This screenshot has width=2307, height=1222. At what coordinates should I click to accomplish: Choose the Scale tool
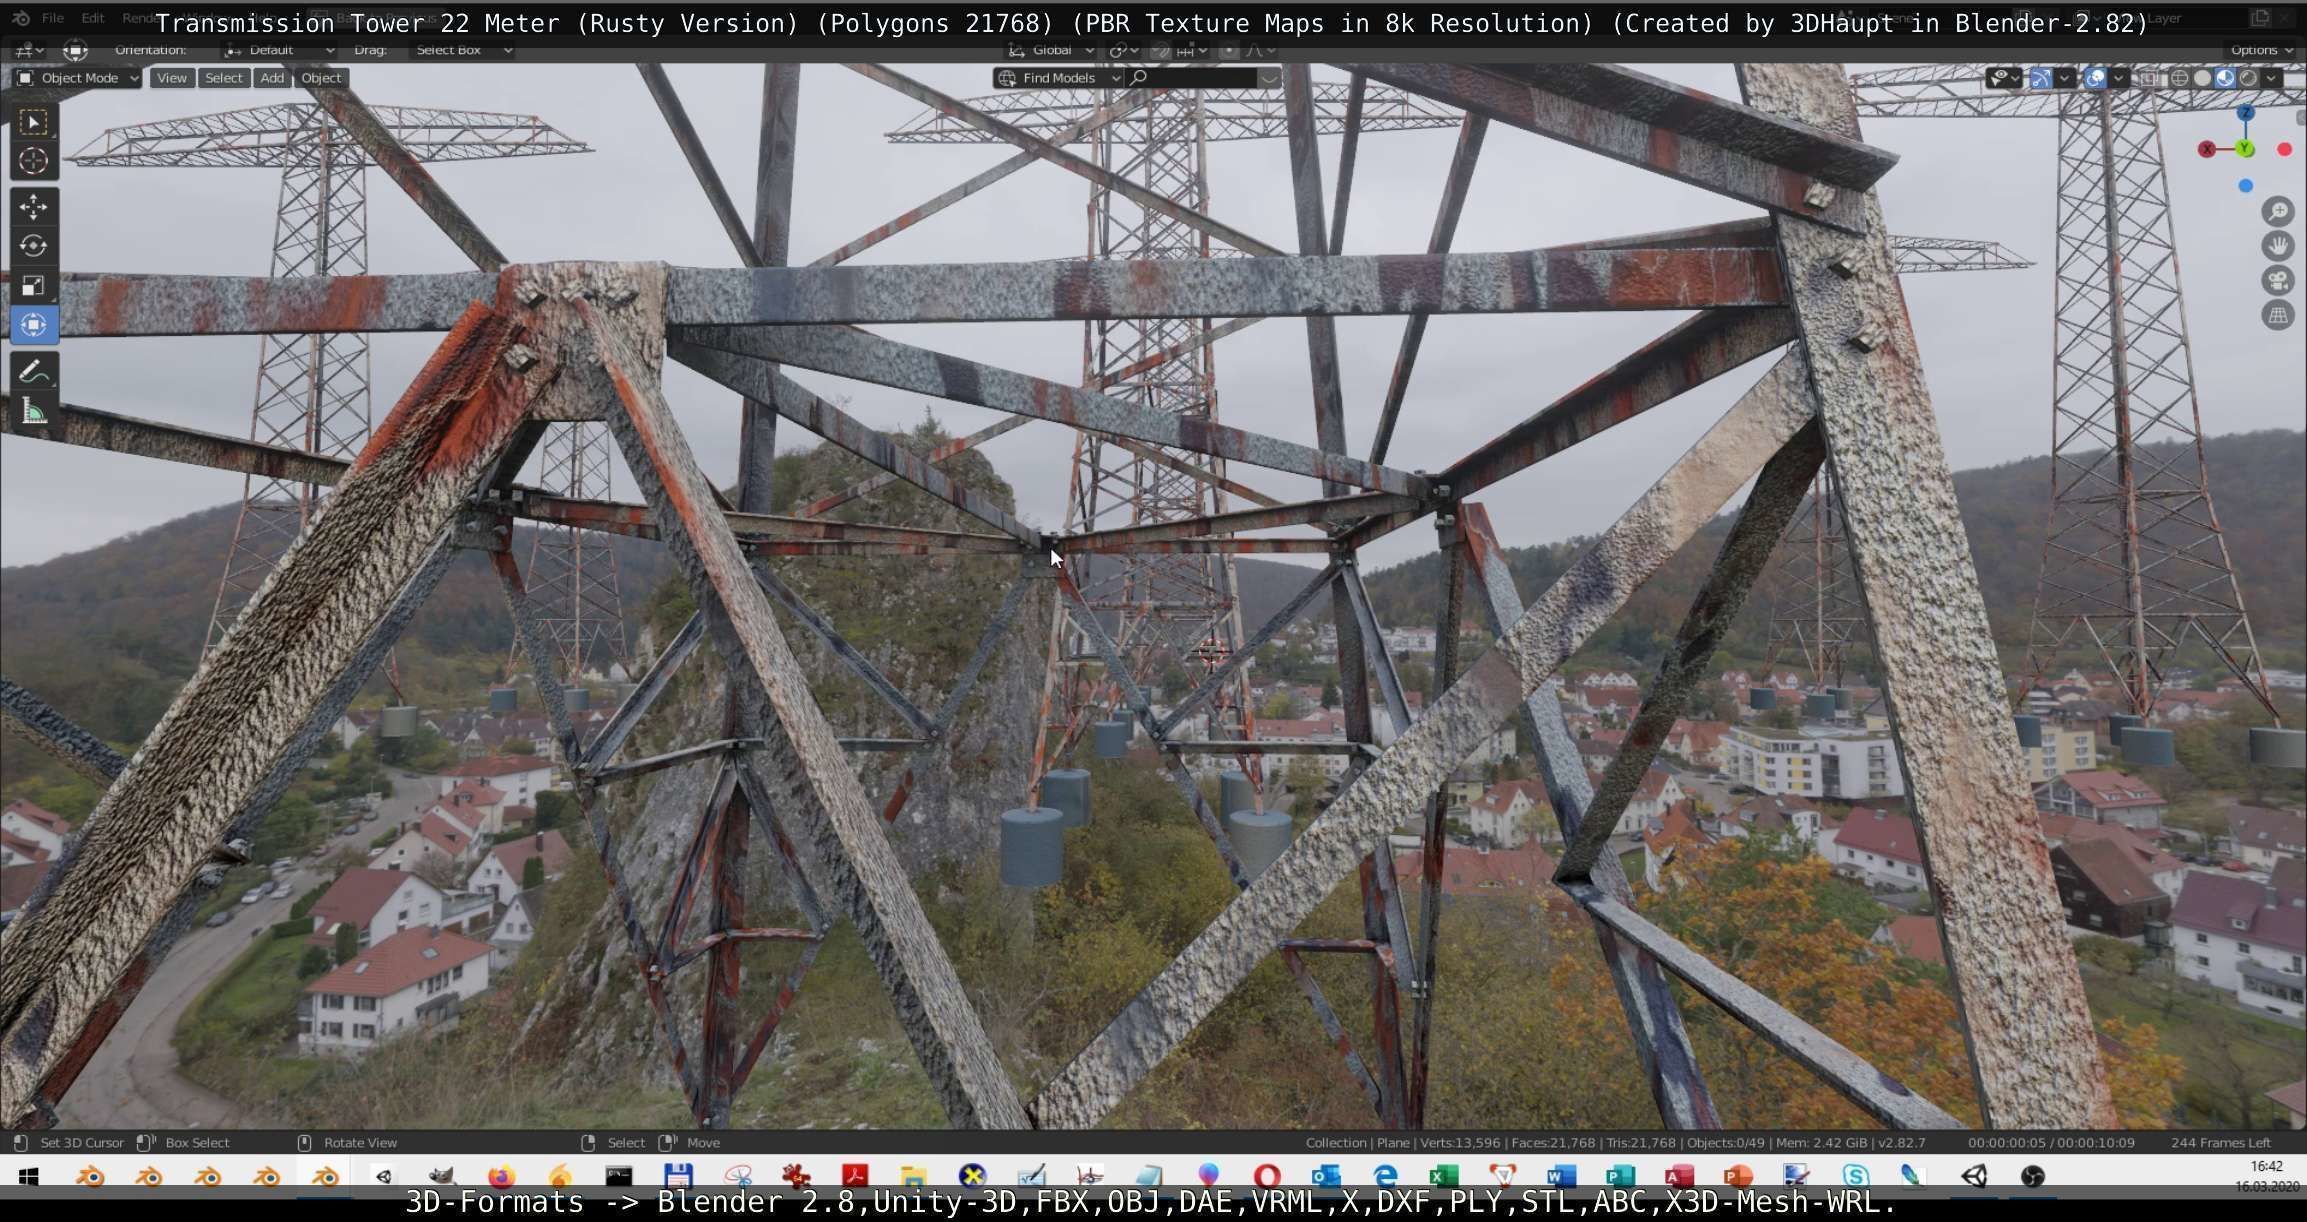pos(33,286)
